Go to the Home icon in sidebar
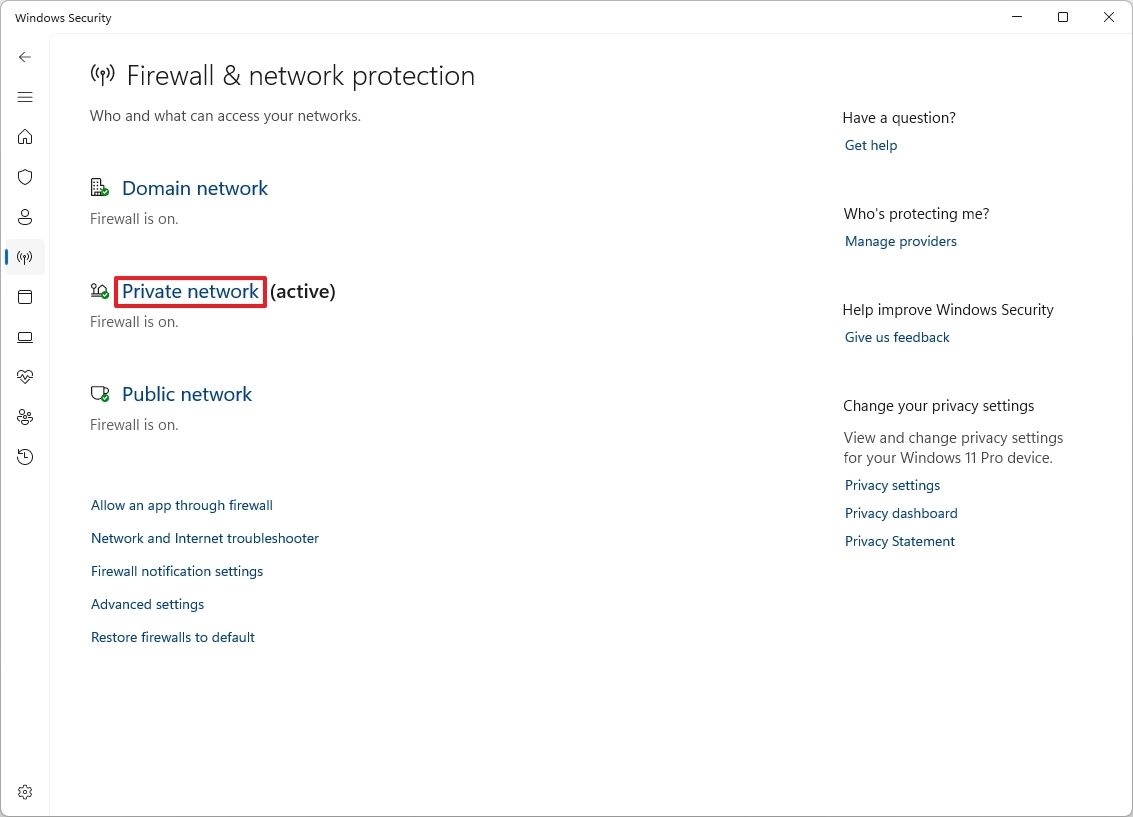 click(24, 137)
